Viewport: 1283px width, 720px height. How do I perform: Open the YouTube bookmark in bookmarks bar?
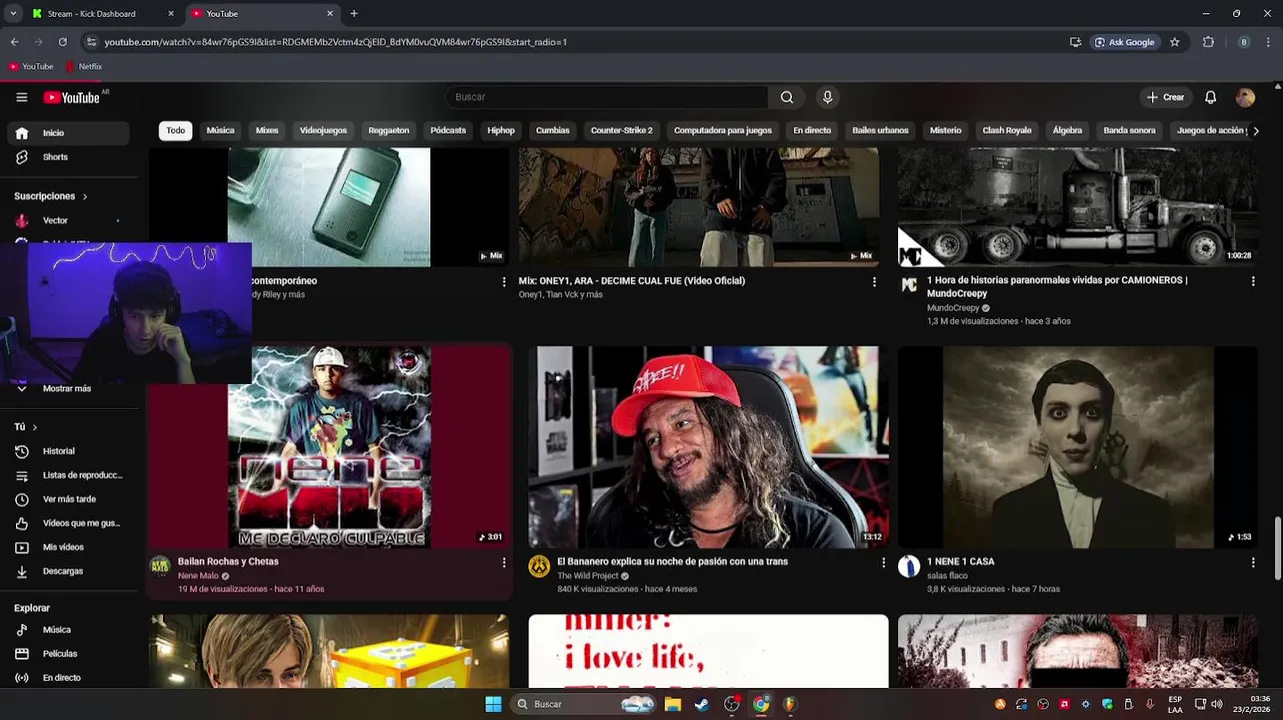pyautogui.click(x=31, y=67)
